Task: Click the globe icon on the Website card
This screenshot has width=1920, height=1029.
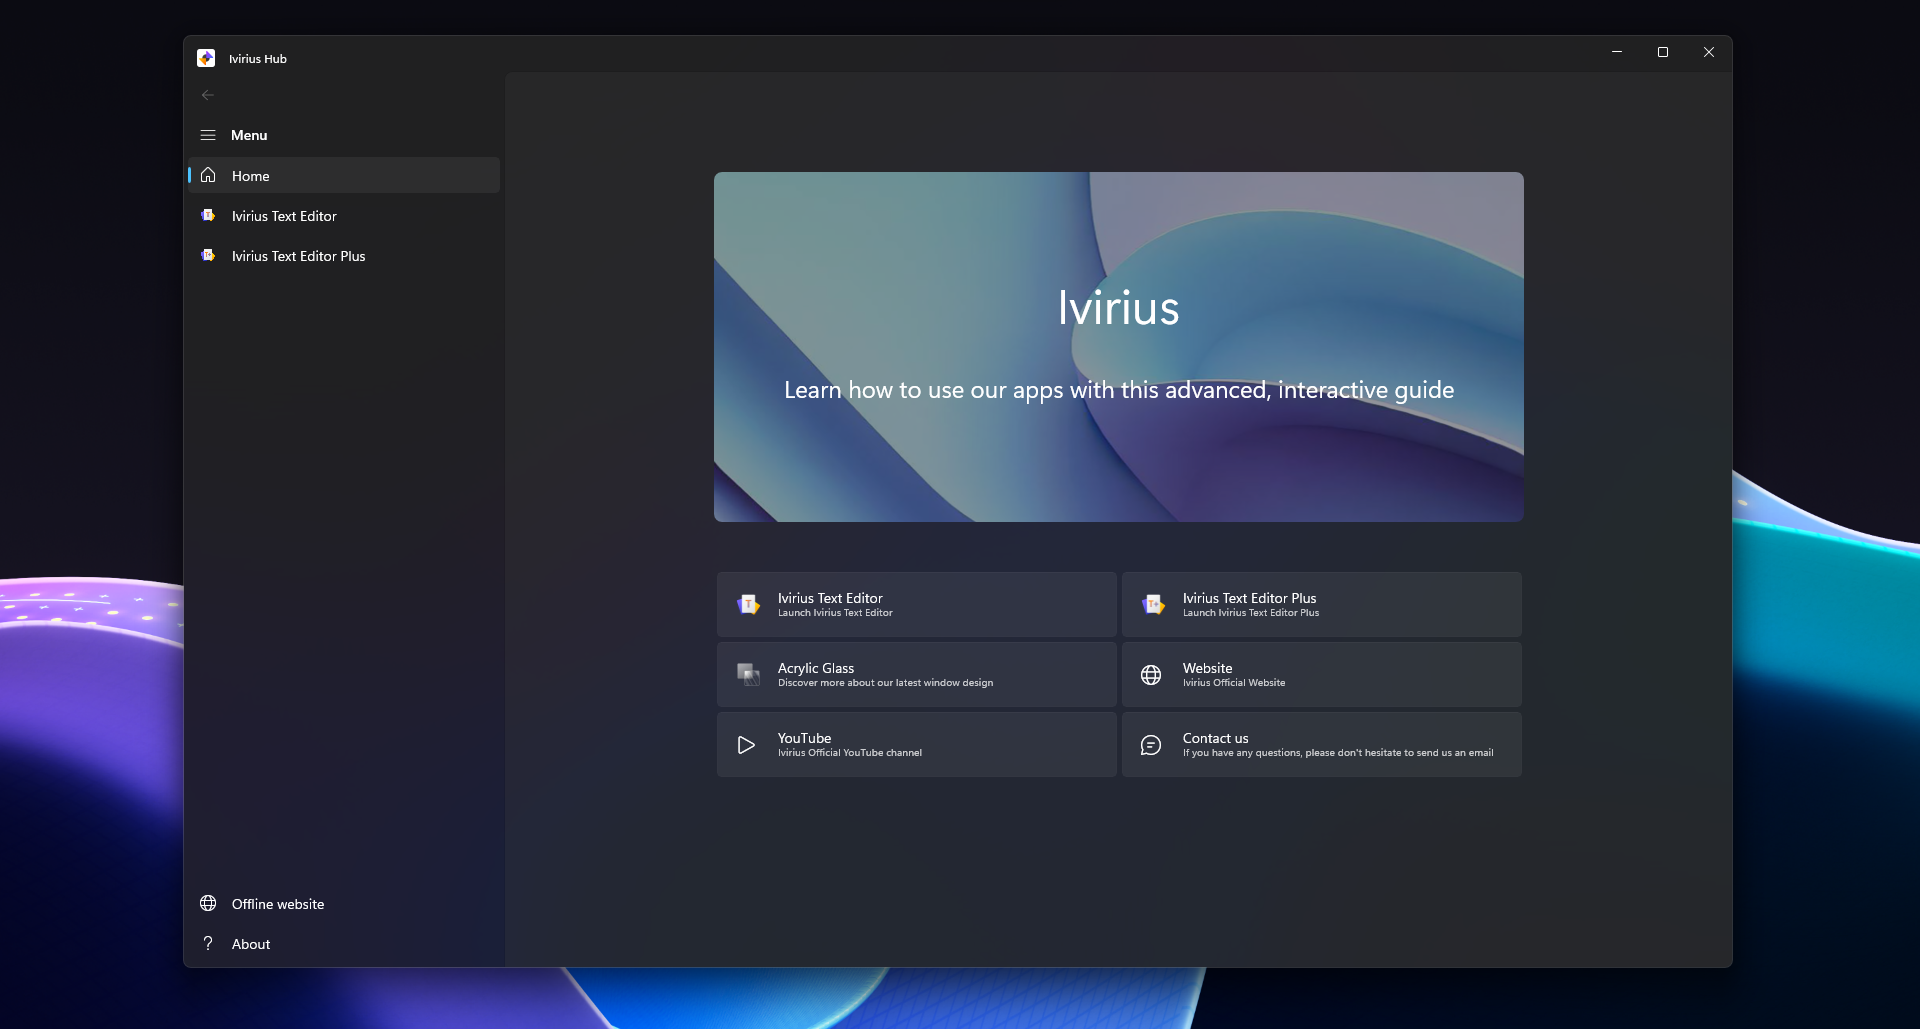Action: pyautogui.click(x=1151, y=674)
